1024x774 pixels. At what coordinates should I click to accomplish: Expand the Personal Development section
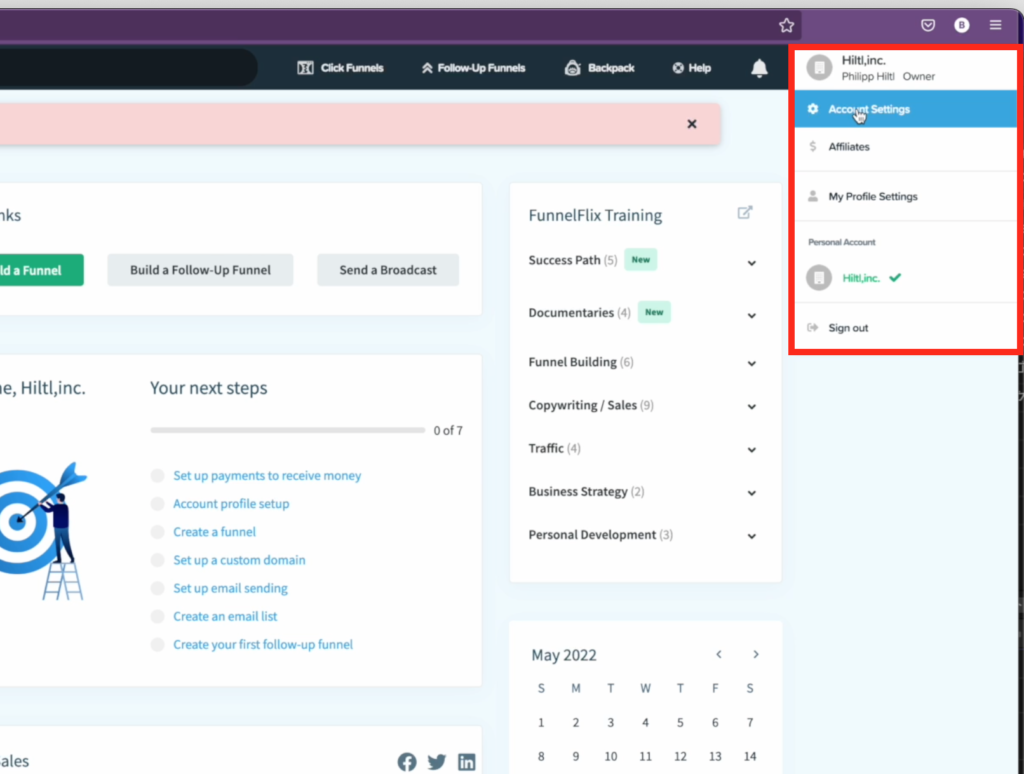[x=752, y=536]
